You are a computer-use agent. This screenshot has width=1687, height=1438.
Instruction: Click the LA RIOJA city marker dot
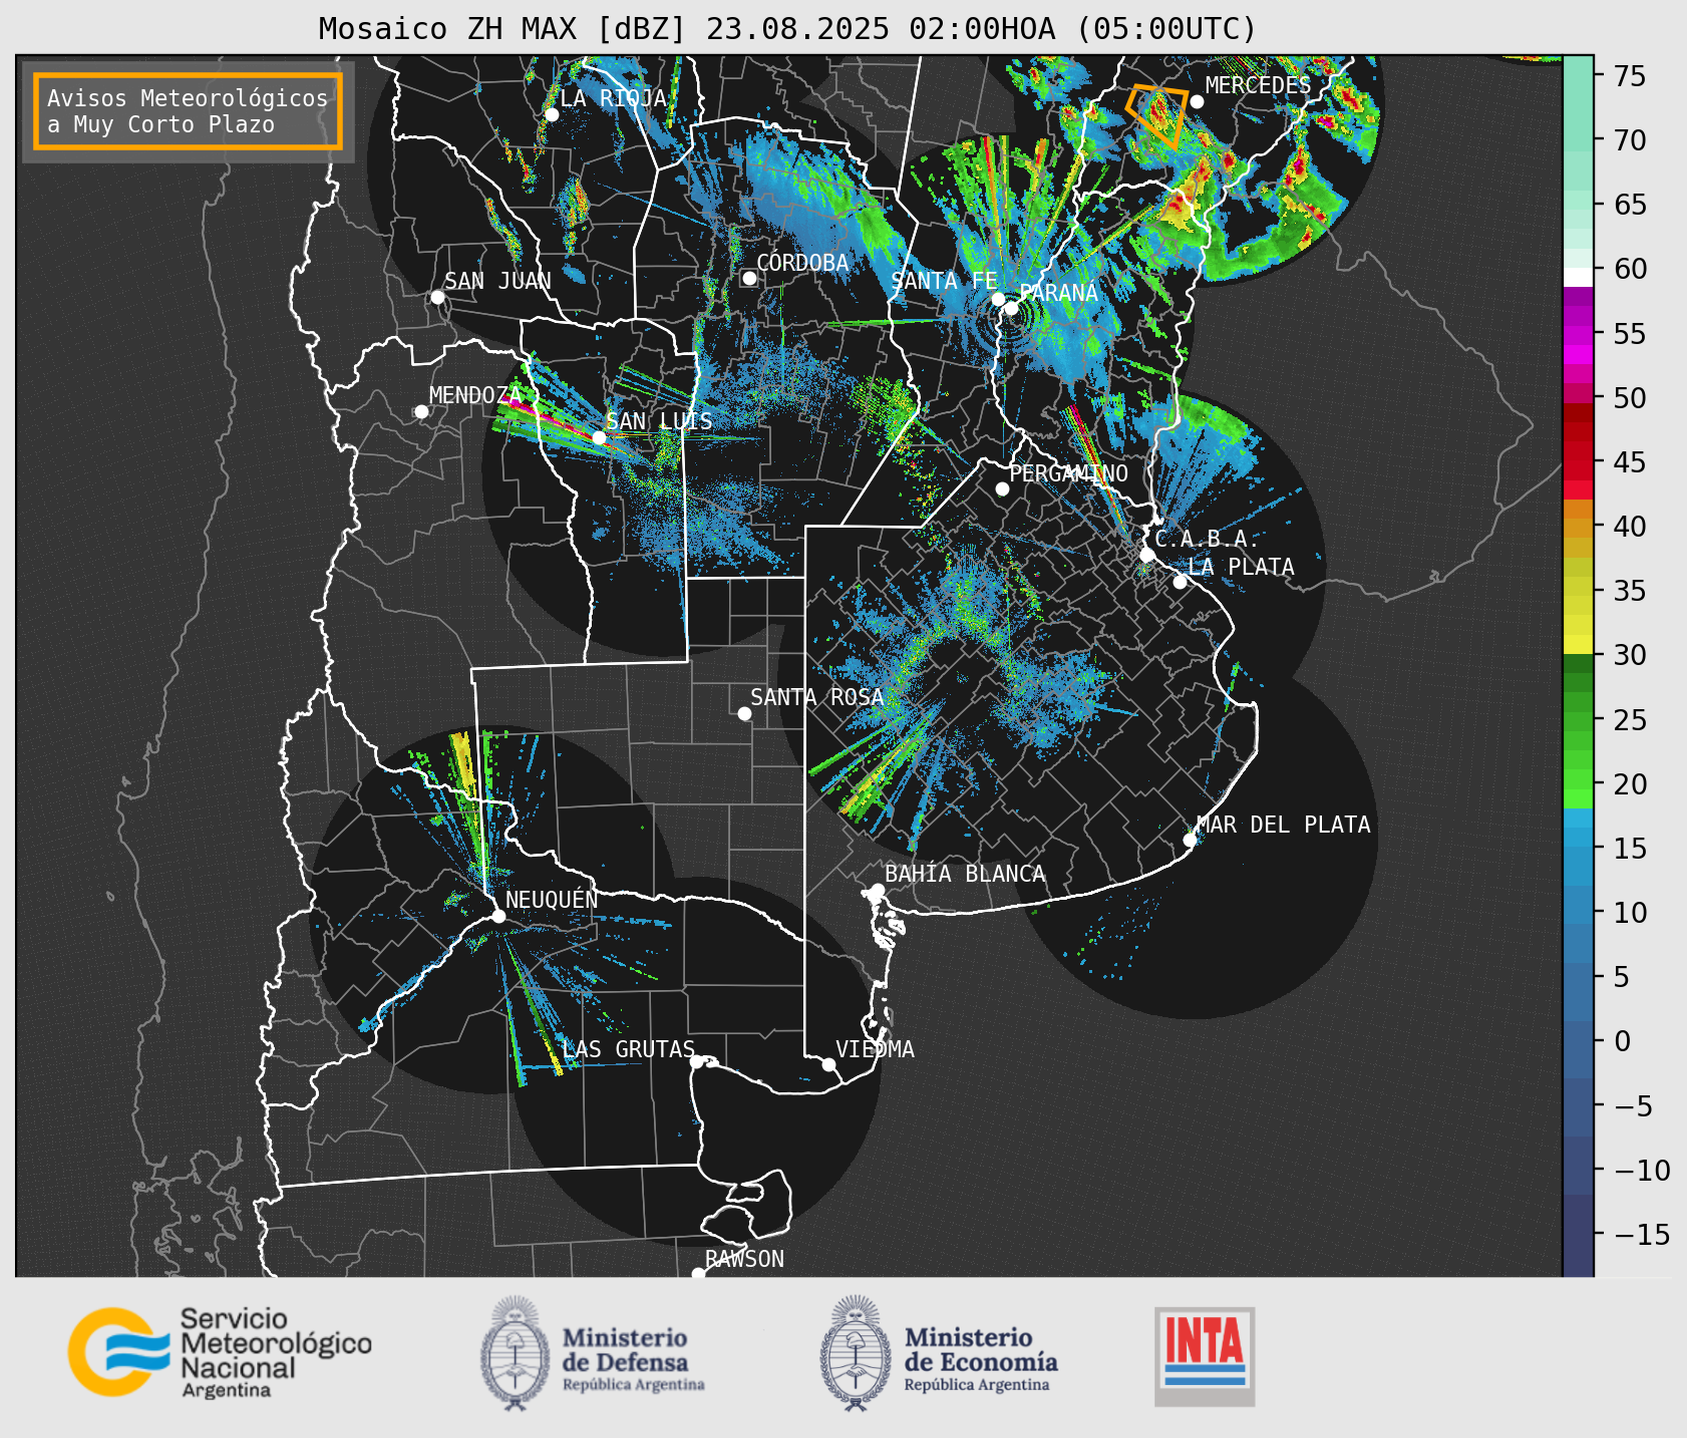coord(551,114)
